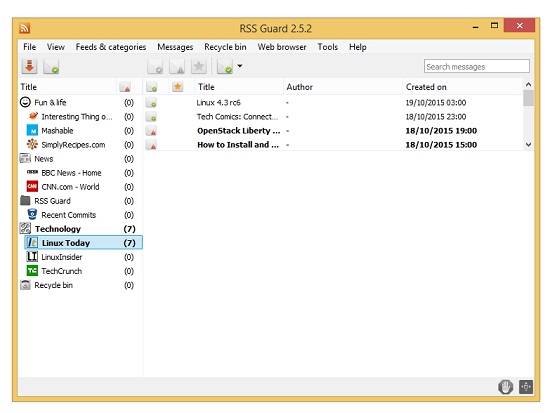Sort messages by read status column header
This screenshot has width=550, height=413.
pyautogui.click(x=152, y=87)
